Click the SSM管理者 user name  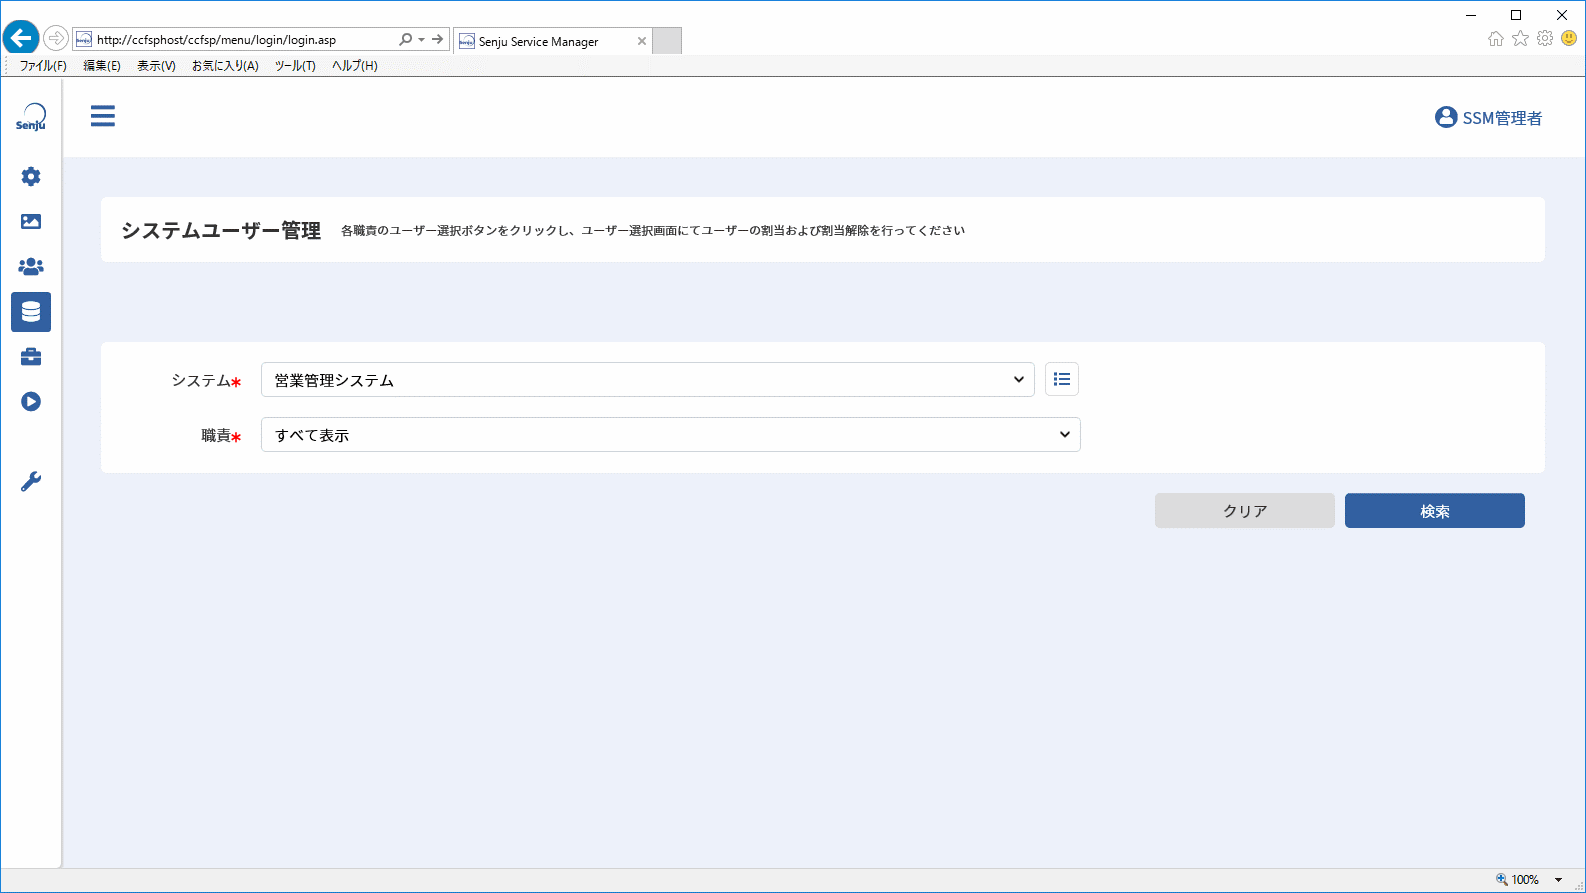pos(1502,118)
